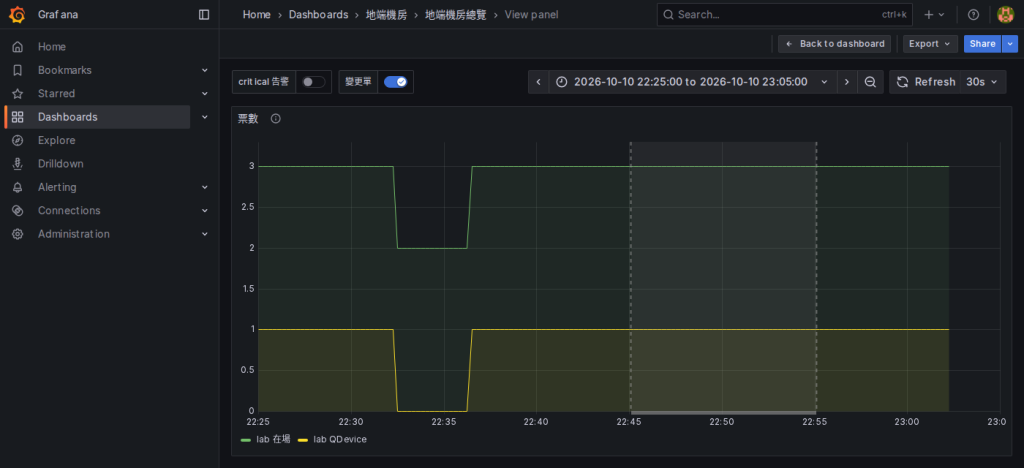Expand the Alerting section chevron
This screenshot has width=1024, height=468.
point(204,187)
